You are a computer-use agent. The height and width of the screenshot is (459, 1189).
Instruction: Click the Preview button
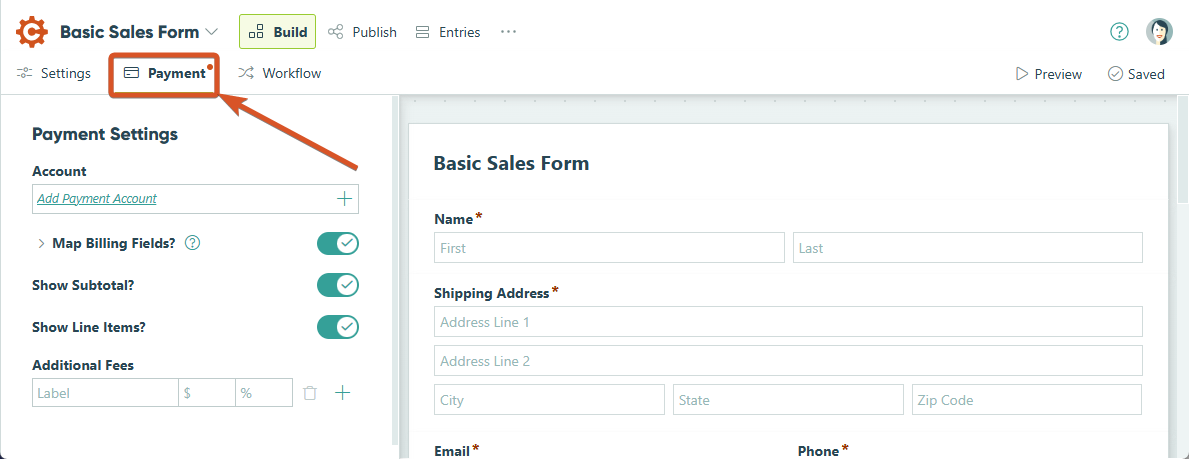click(x=1049, y=74)
